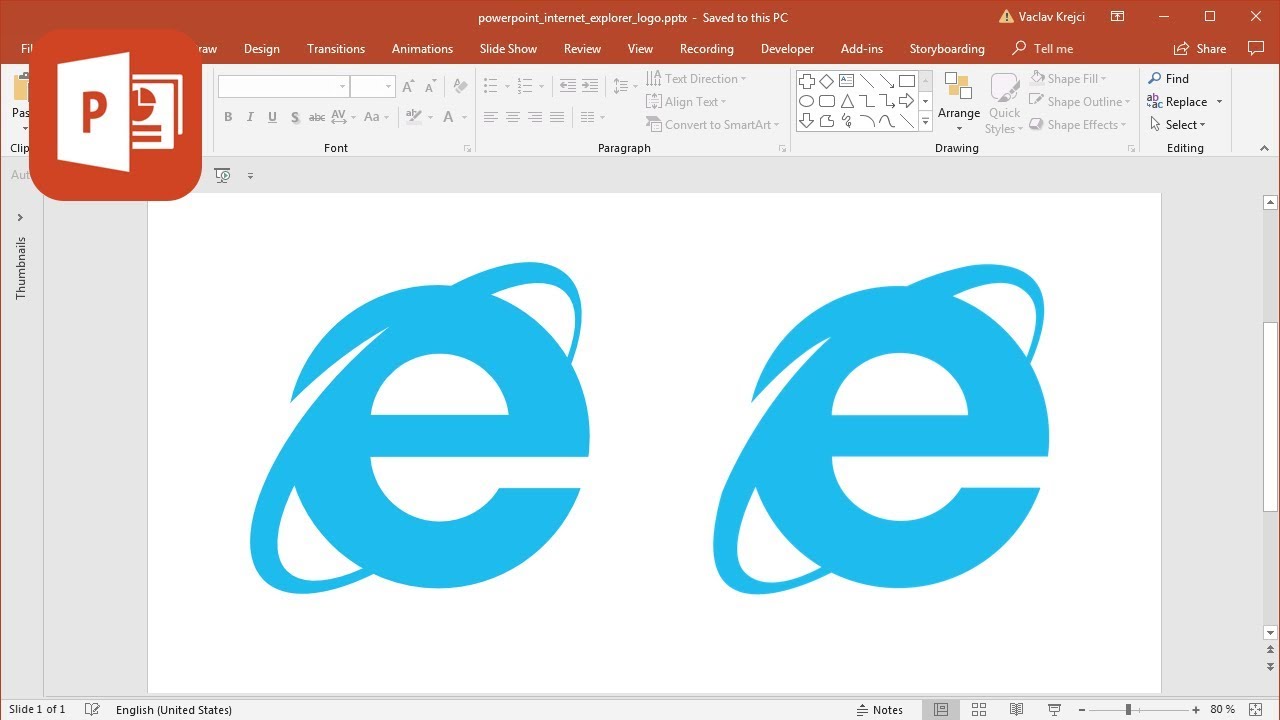Open the Review ribbon tab
The width and height of the screenshot is (1280, 720).
[x=582, y=48]
